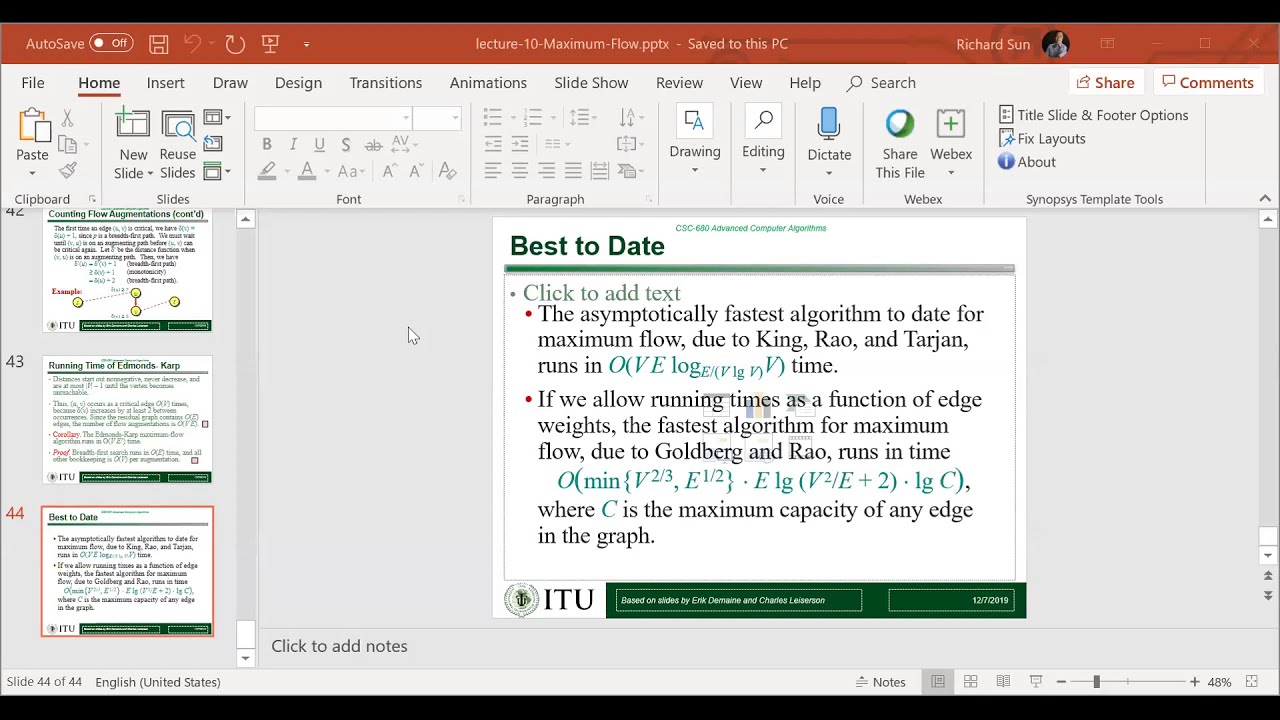
Task: Start presentation from beginning icon in title bar
Action: tap(270, 44)
